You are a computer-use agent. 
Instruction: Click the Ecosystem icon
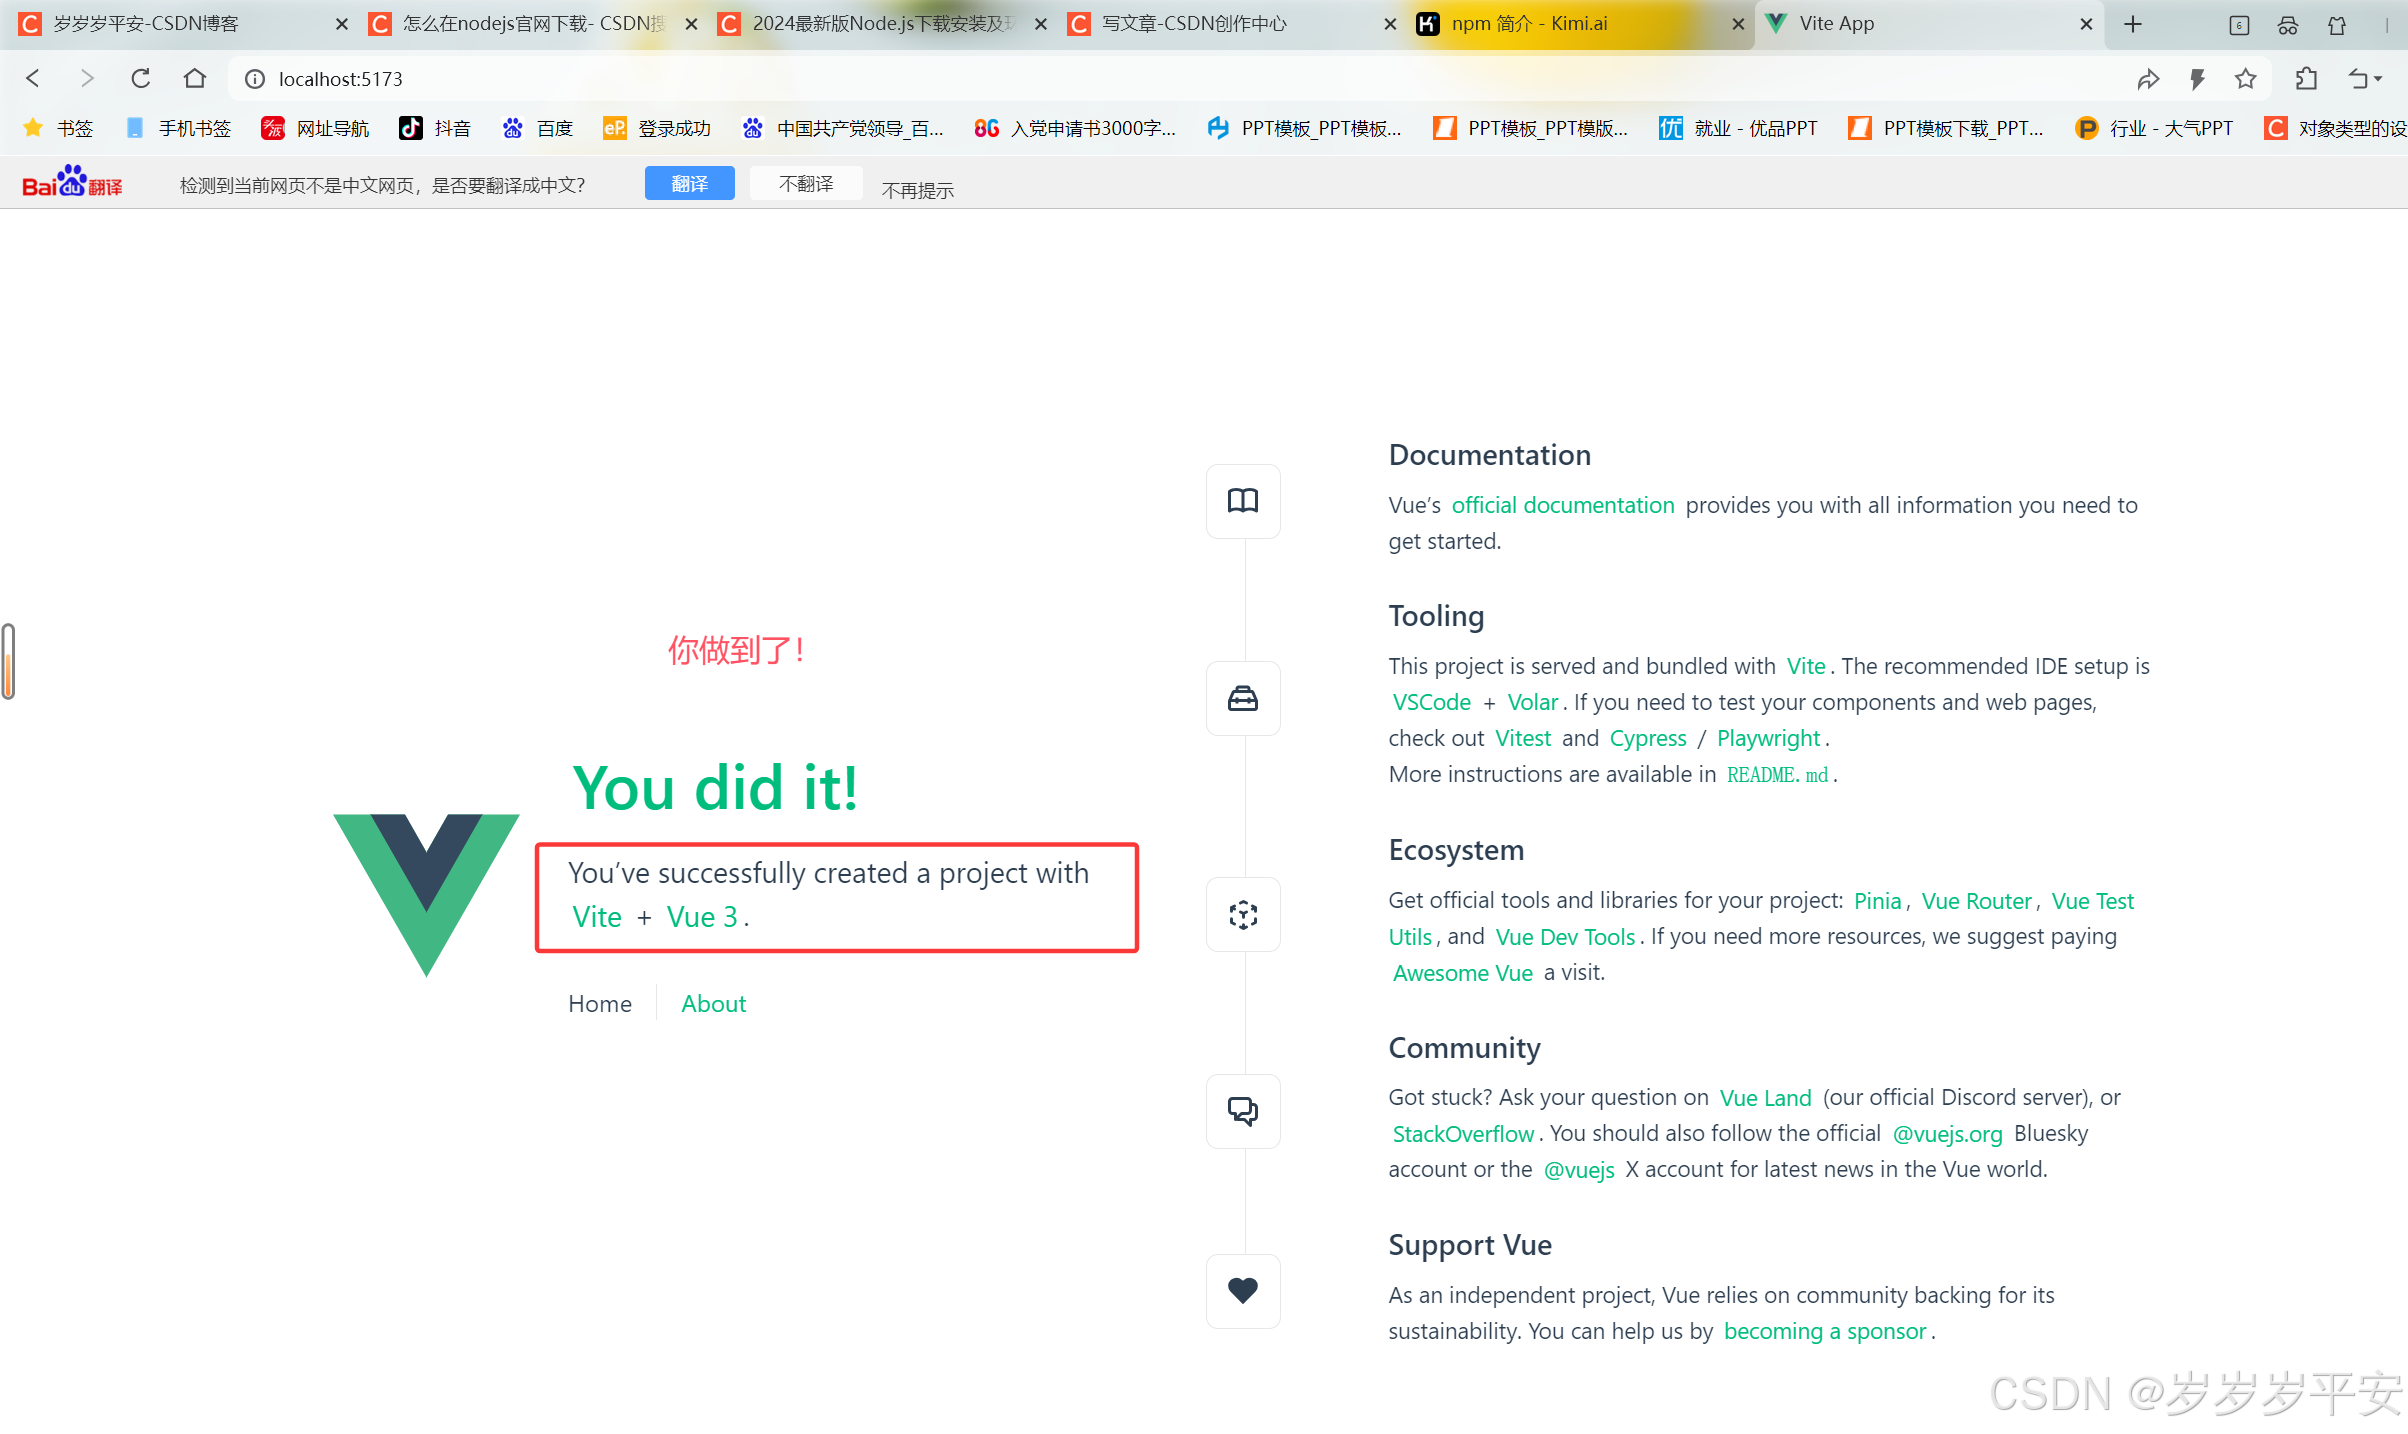click(1242, 914)
